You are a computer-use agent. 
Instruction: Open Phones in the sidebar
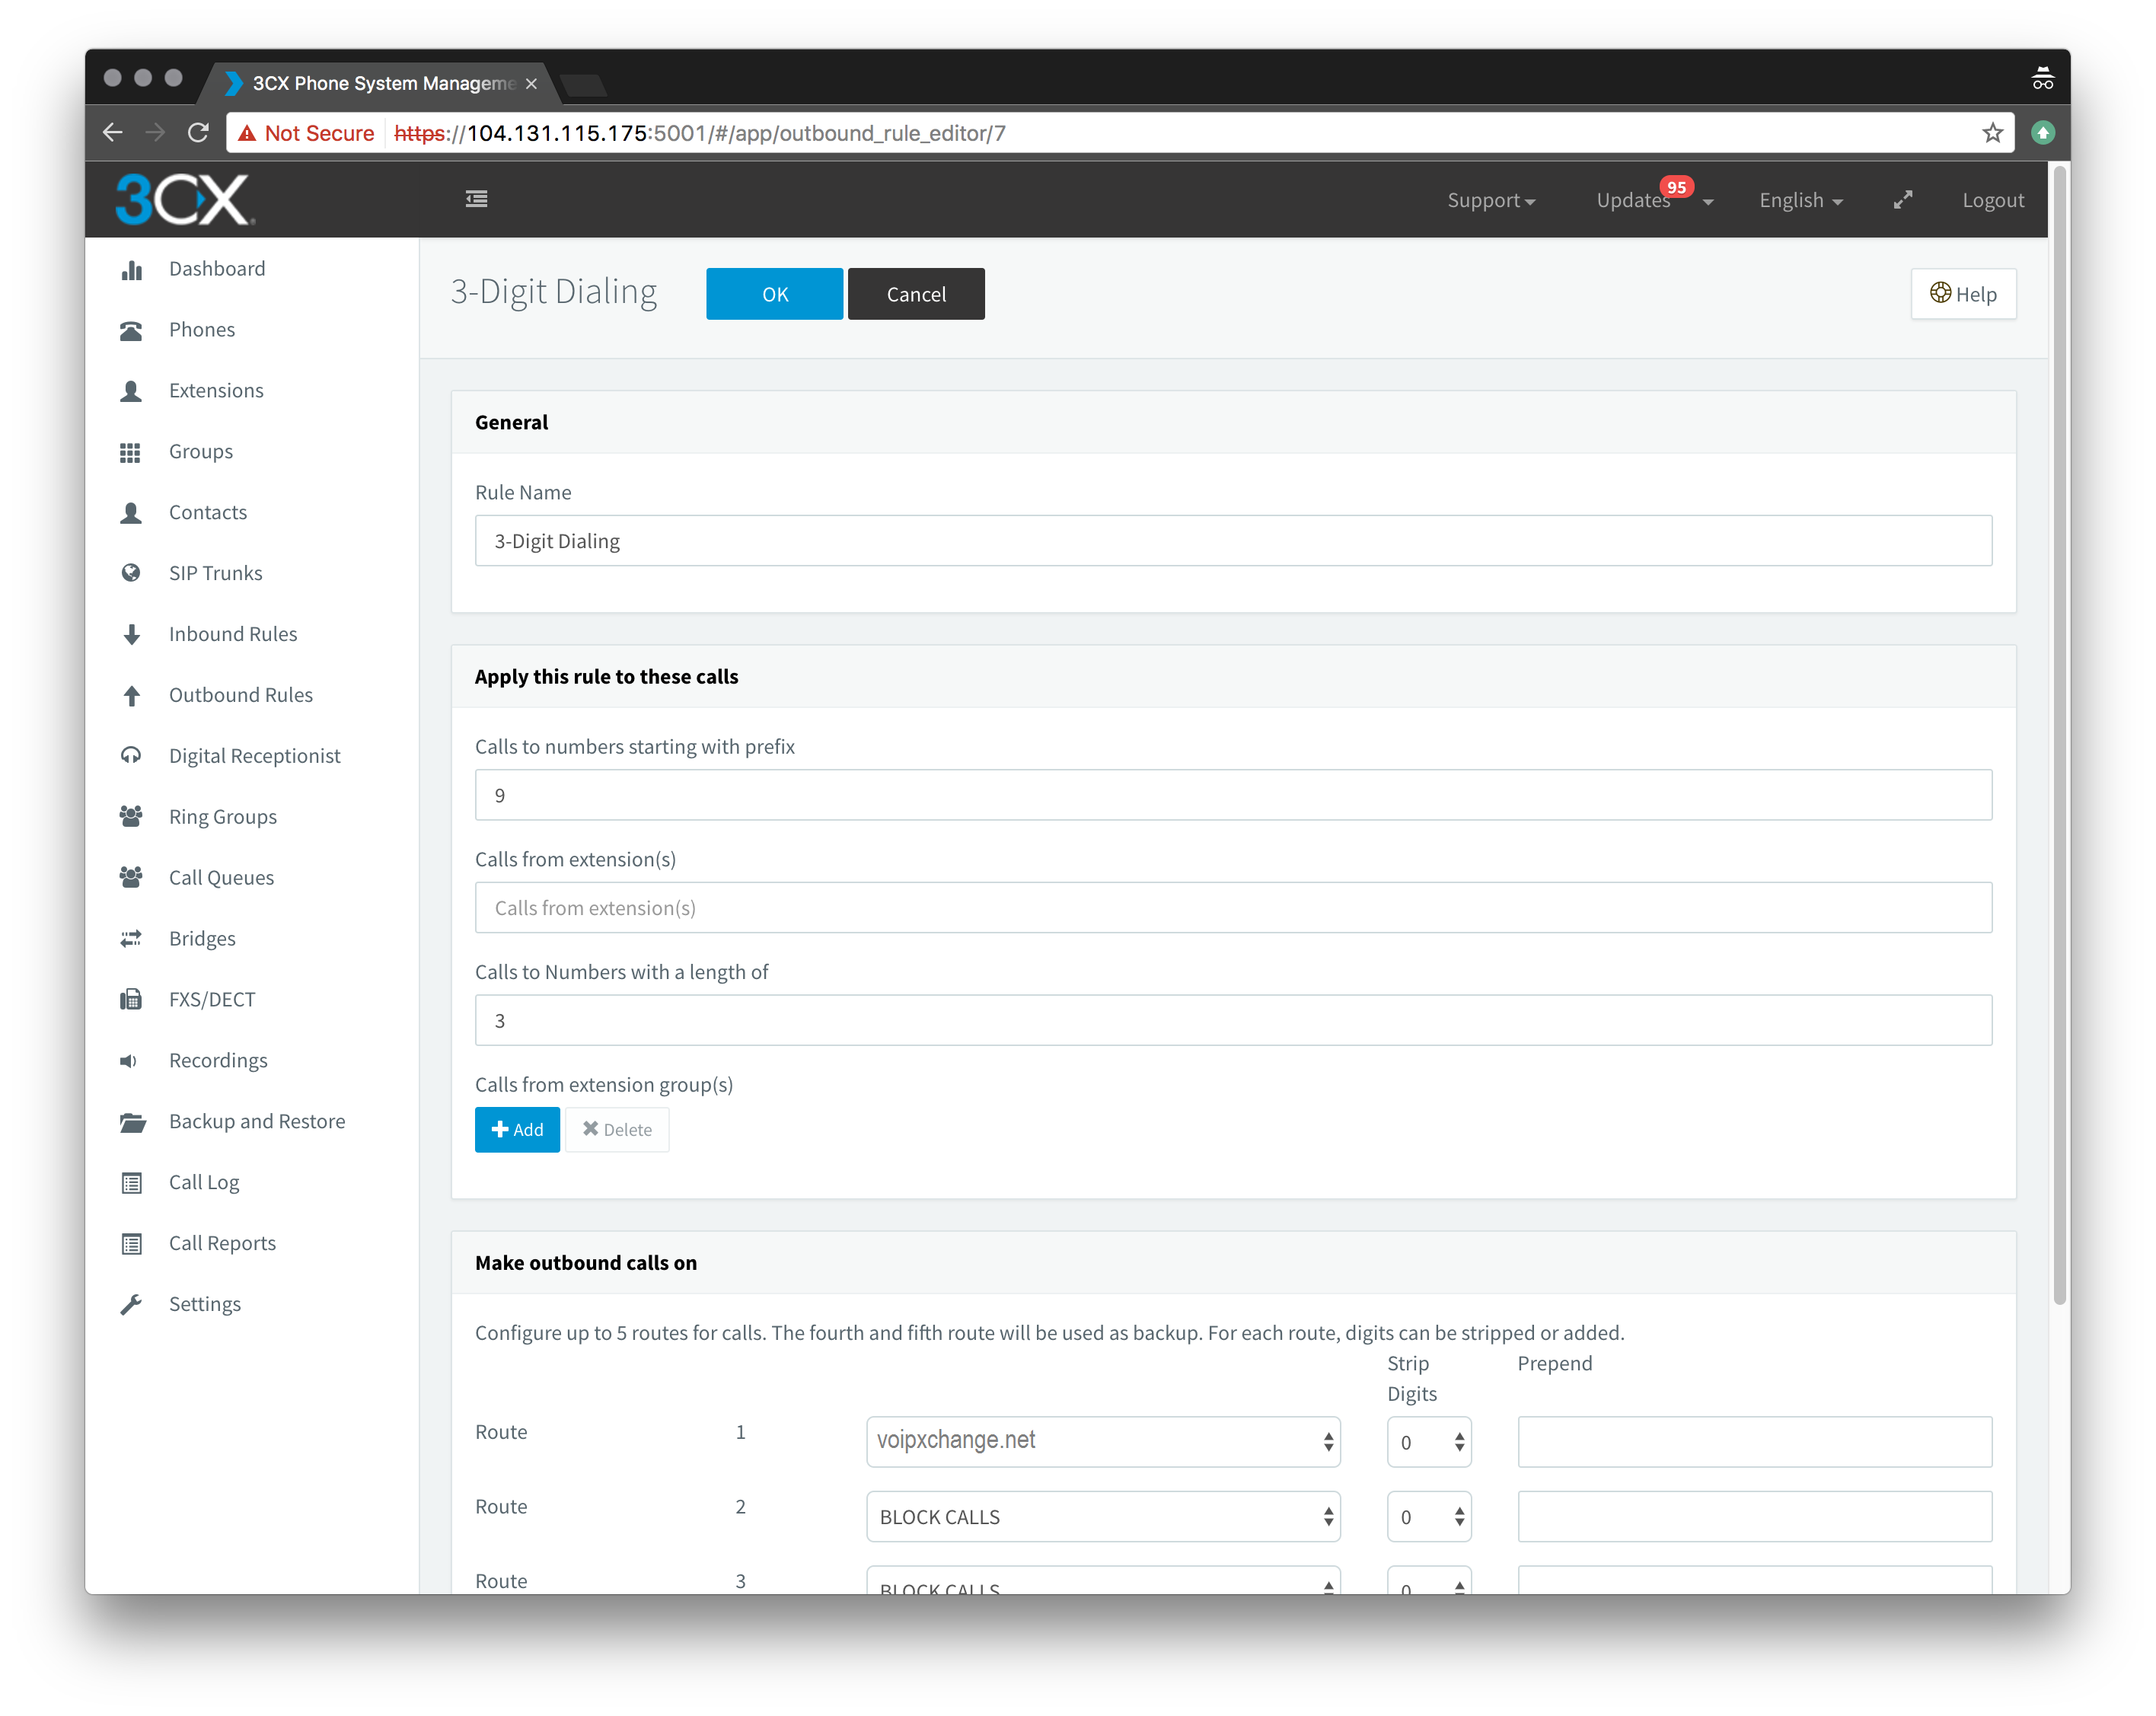tap(202, 330)
